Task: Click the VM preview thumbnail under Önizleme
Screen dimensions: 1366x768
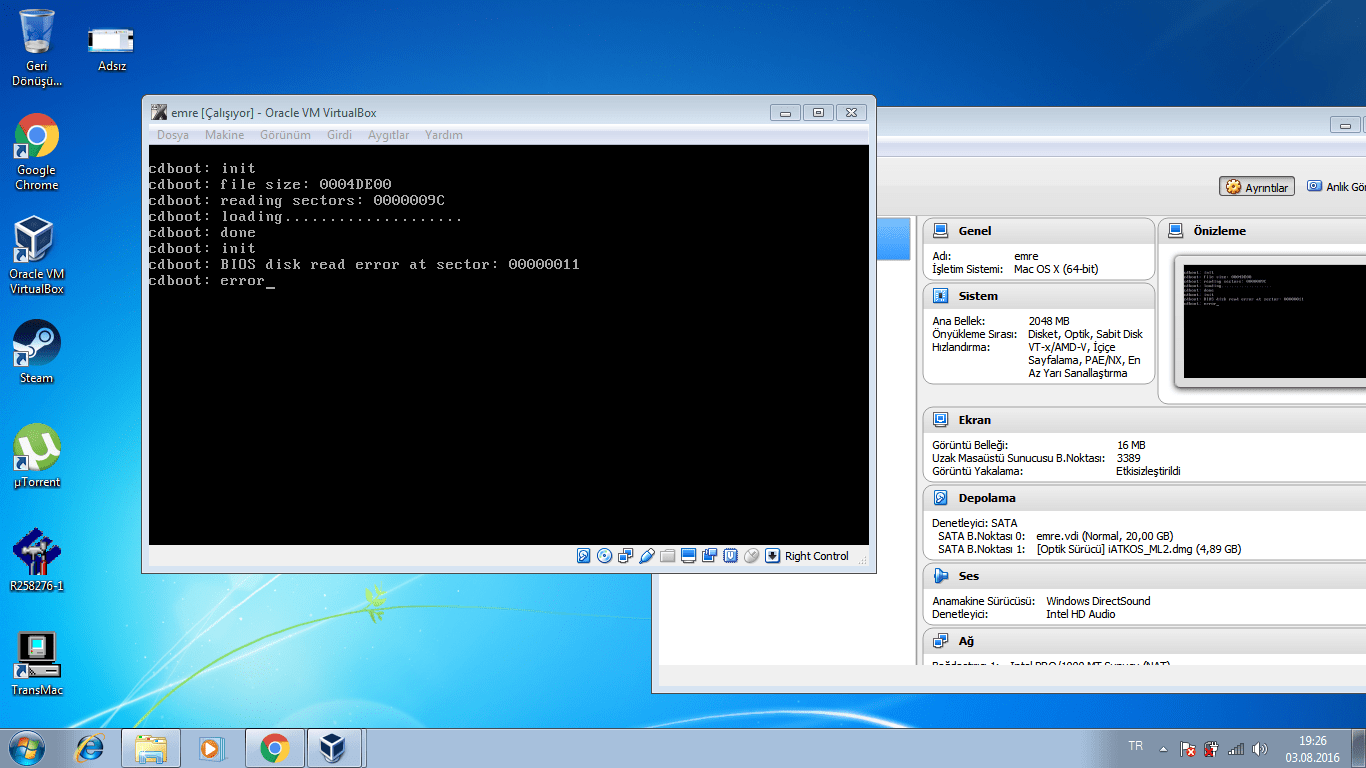Action: pyautogui.click(x=1275, y=322)
